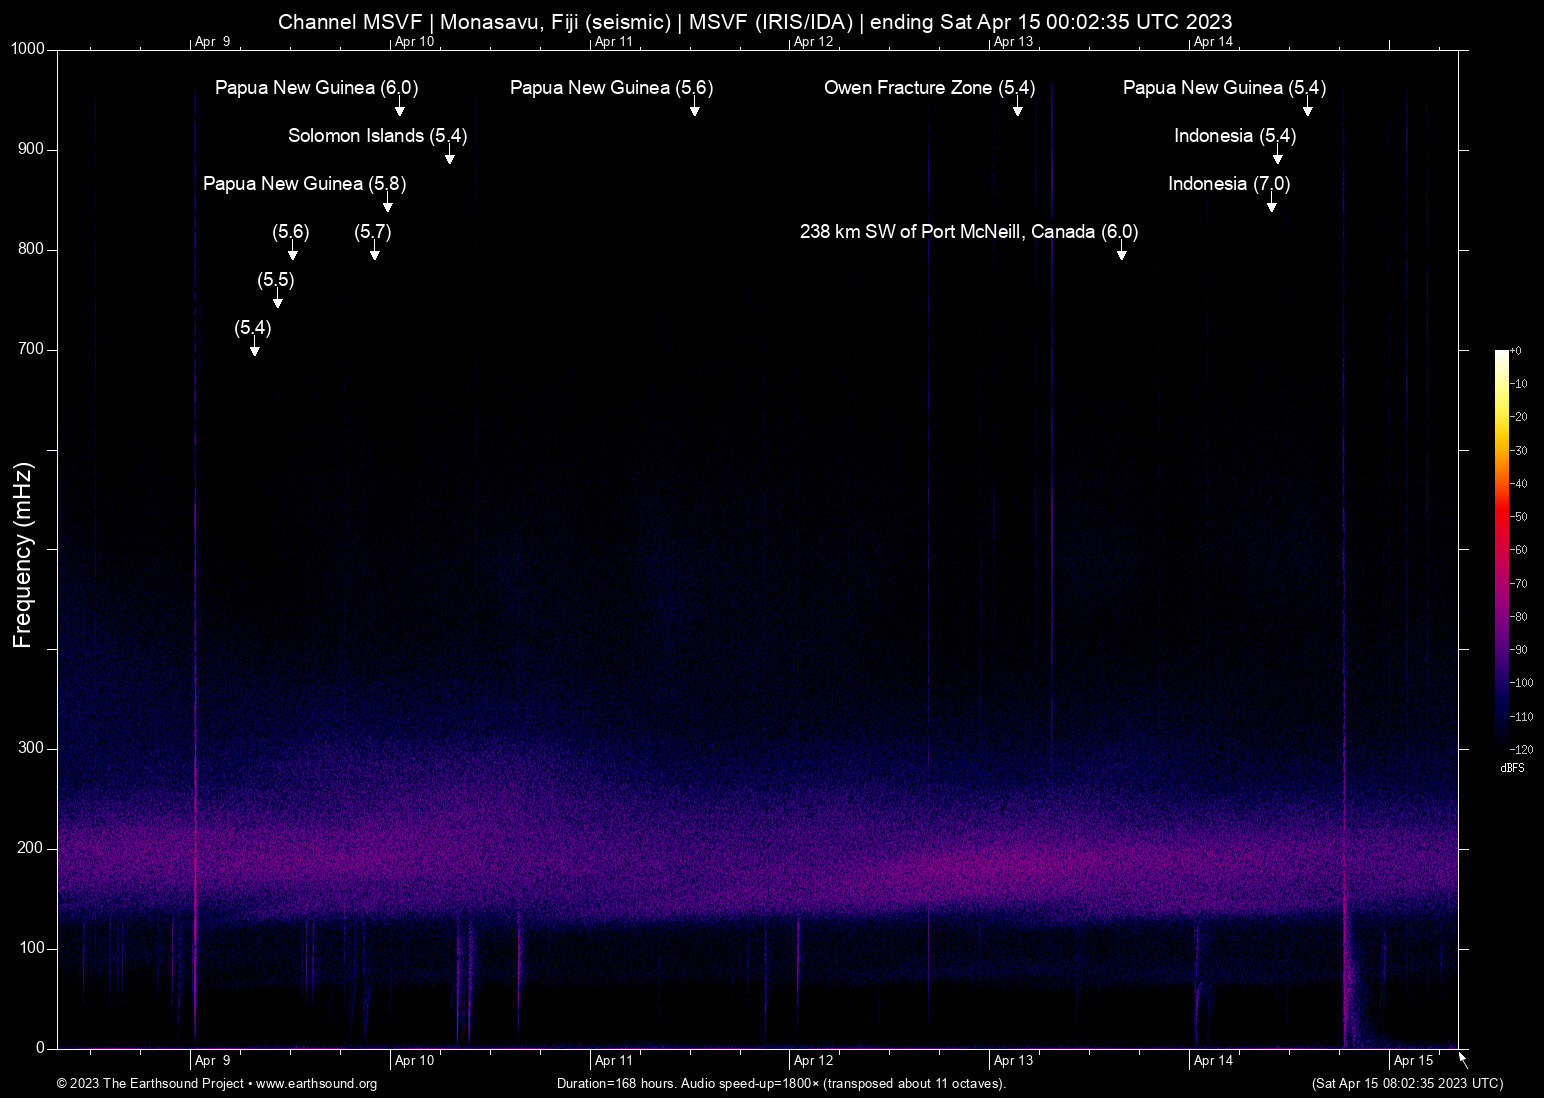
Task: Click the 1000 mHz tick label on frequency axis
Action: (28, 49)
